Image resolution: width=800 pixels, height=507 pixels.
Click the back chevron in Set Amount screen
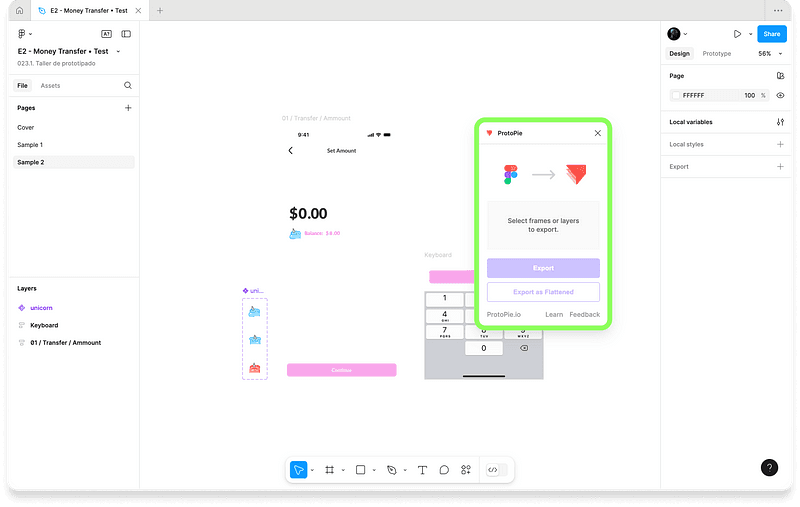(x=290, y=150)
